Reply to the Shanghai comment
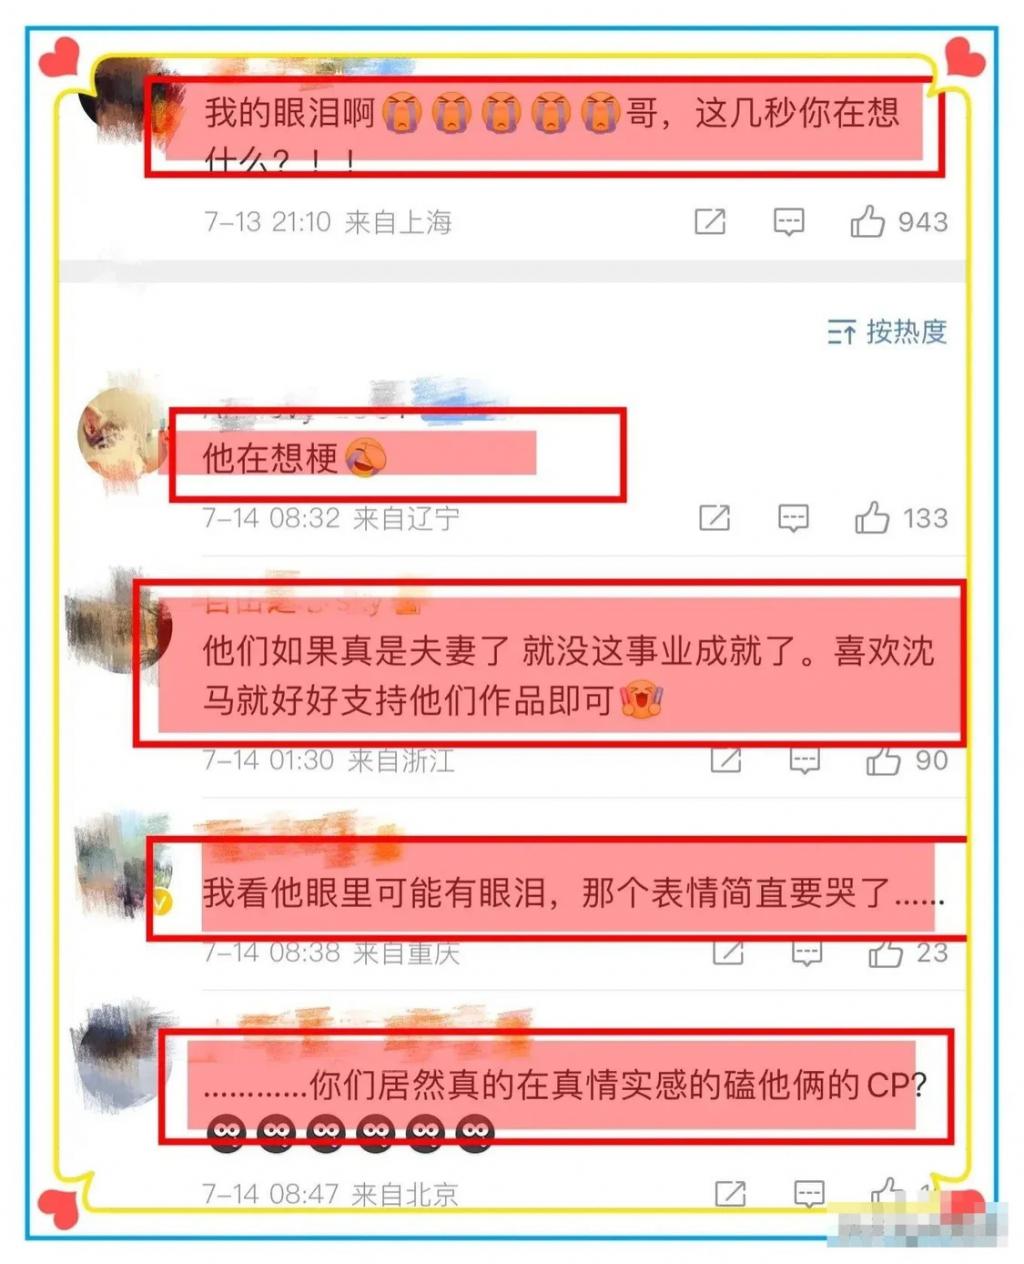 [x=789, y=222]
